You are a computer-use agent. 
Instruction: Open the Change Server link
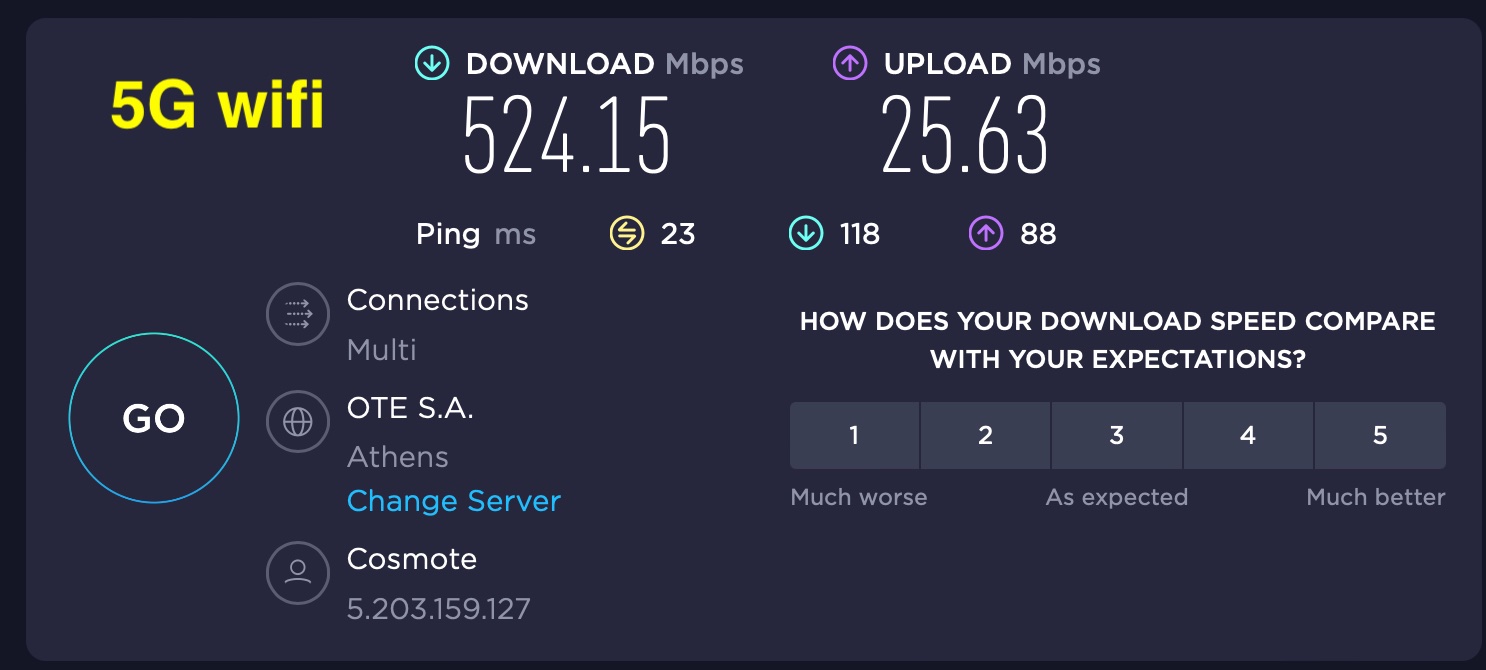tap(454, 501)
